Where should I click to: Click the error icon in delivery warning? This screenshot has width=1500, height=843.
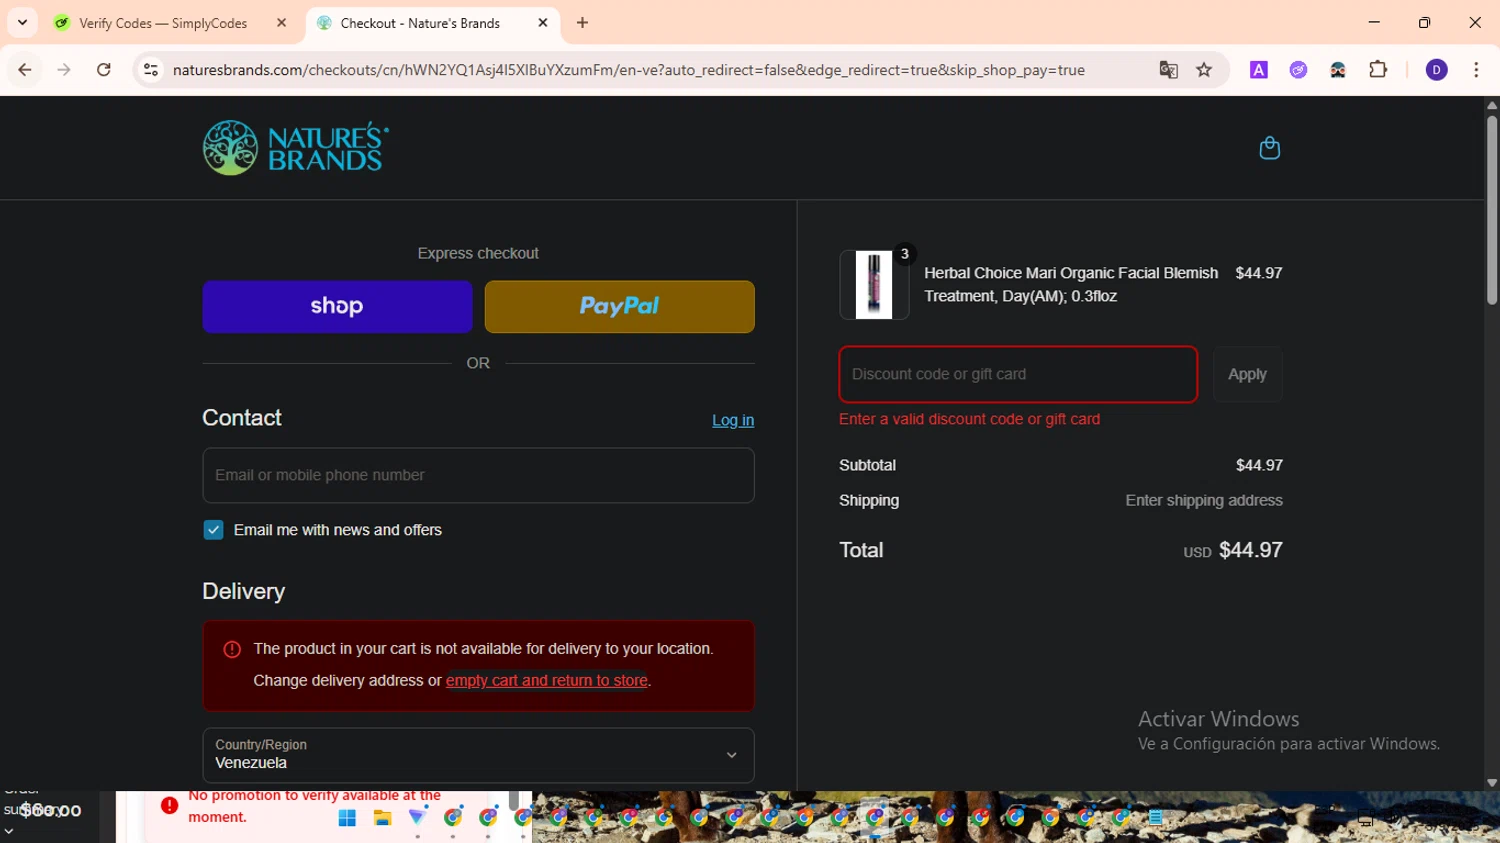pyautogui.click(x=232, y=649)
